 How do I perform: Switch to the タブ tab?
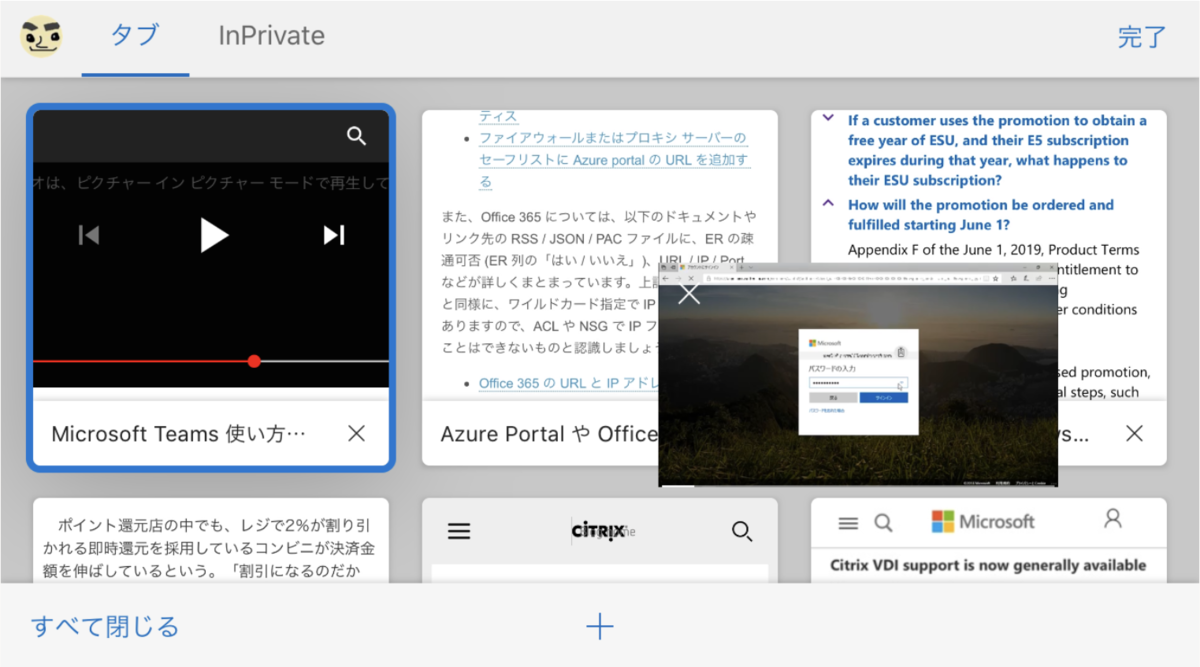(135, 36)
